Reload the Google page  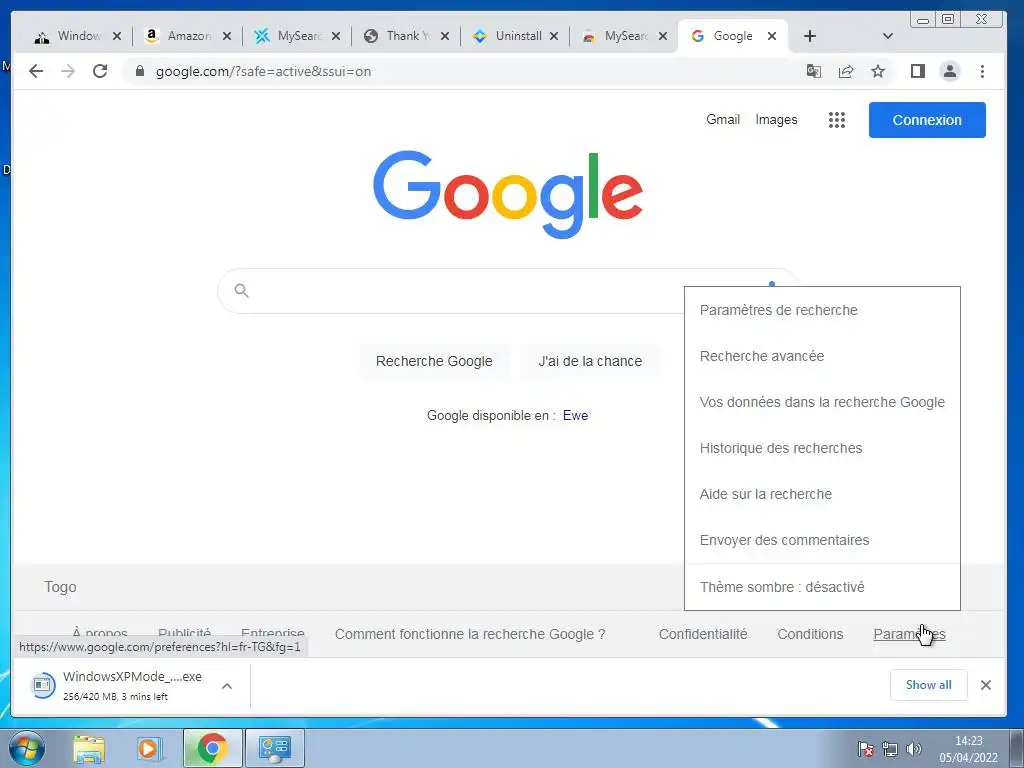100,71
